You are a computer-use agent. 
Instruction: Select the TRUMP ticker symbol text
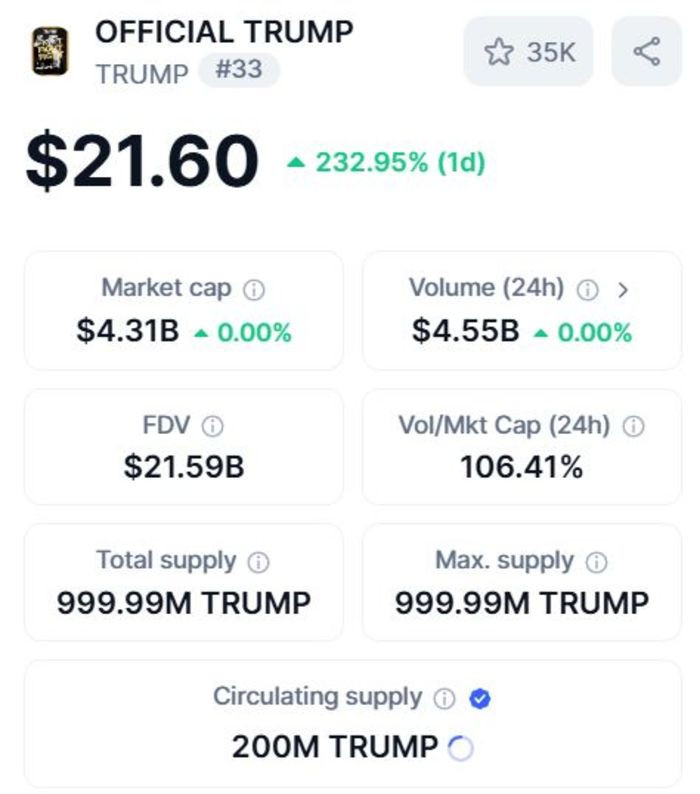tap(142, 74)
